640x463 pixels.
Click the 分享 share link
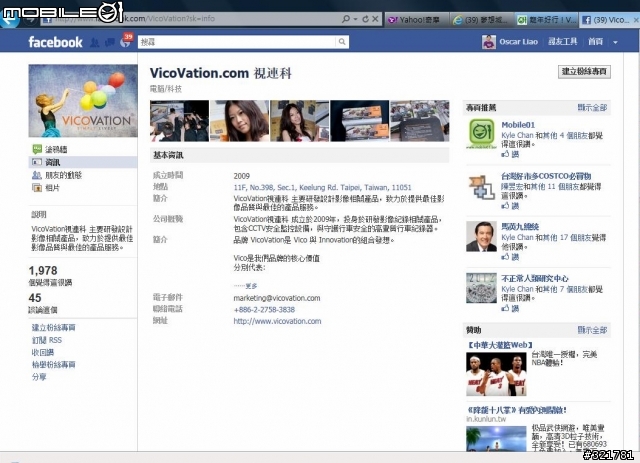39,376
